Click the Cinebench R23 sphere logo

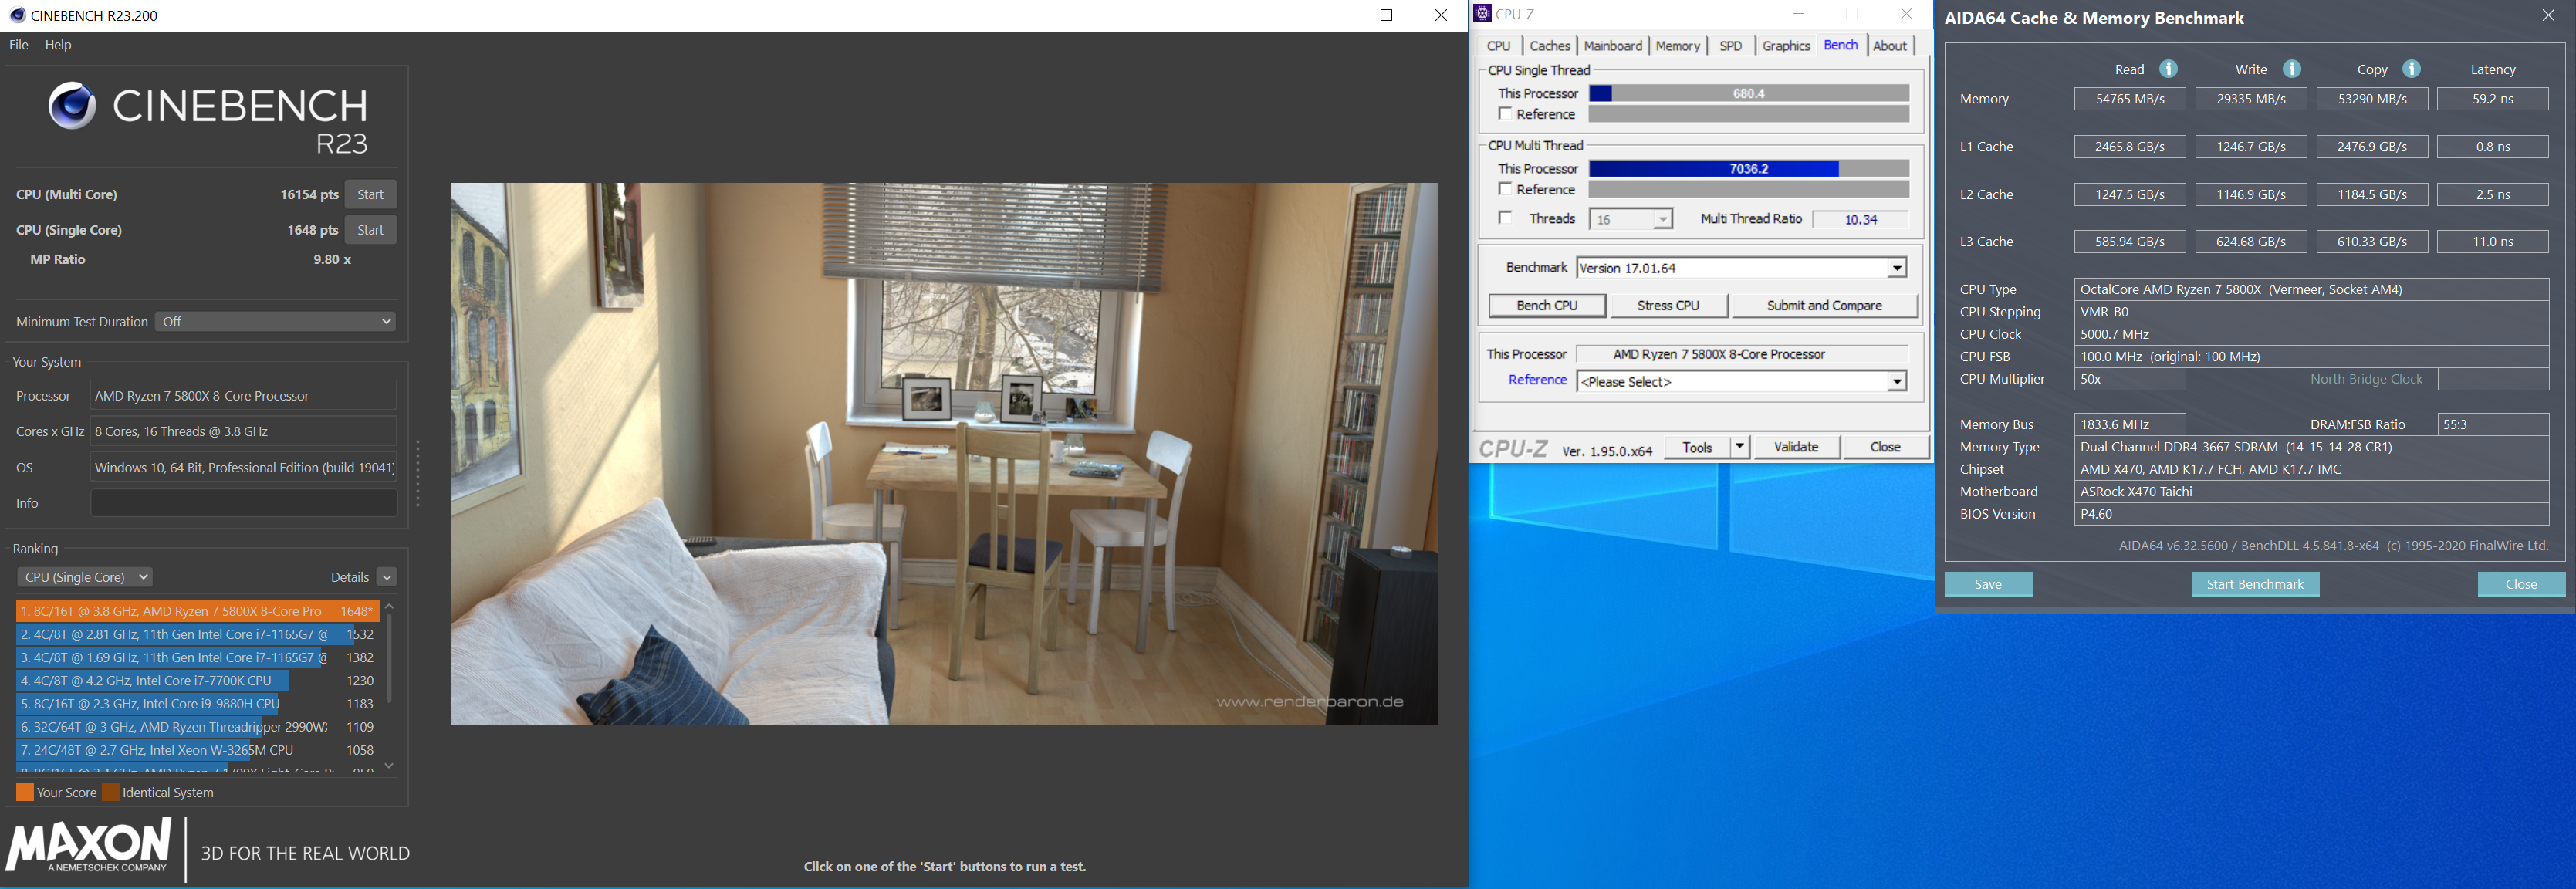72,106
